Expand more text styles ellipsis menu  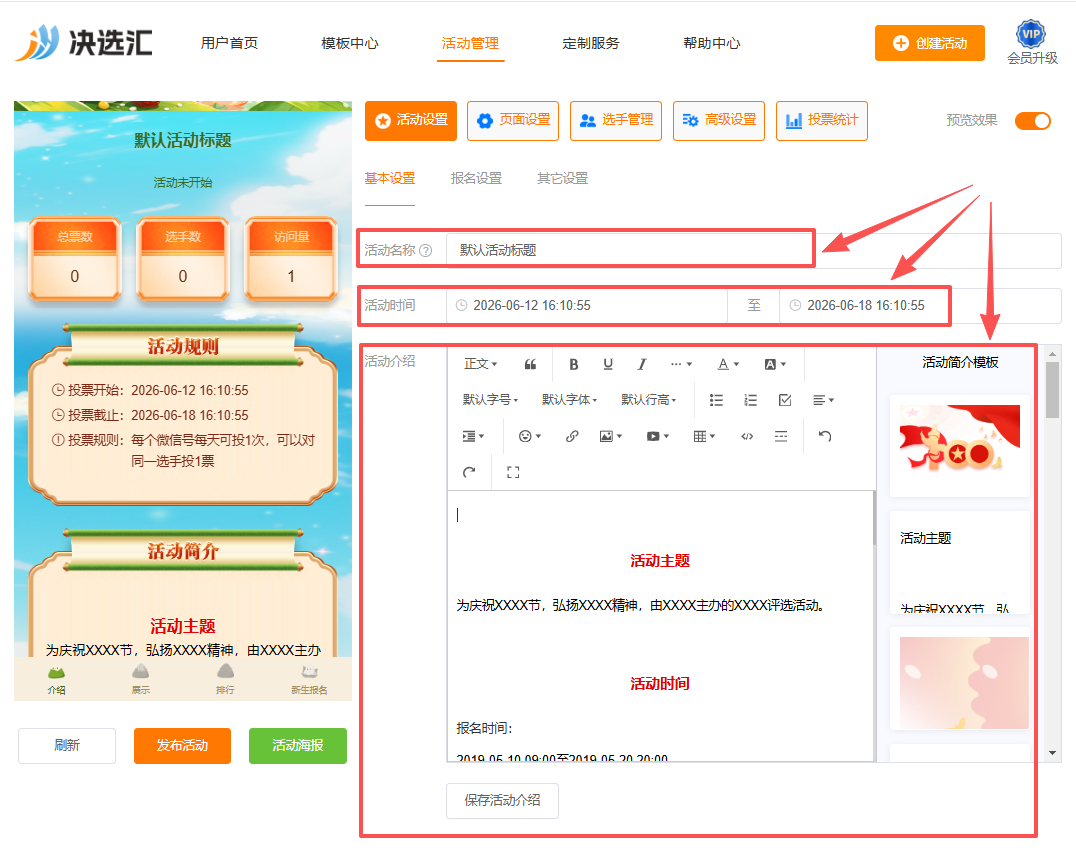click(681, 364)
